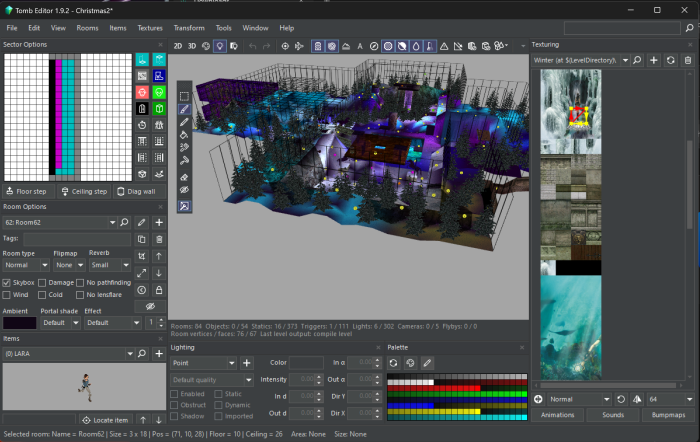Click the light Color swatch field
Viewport: 700px width, 442px height.
(x=306, y=363)
